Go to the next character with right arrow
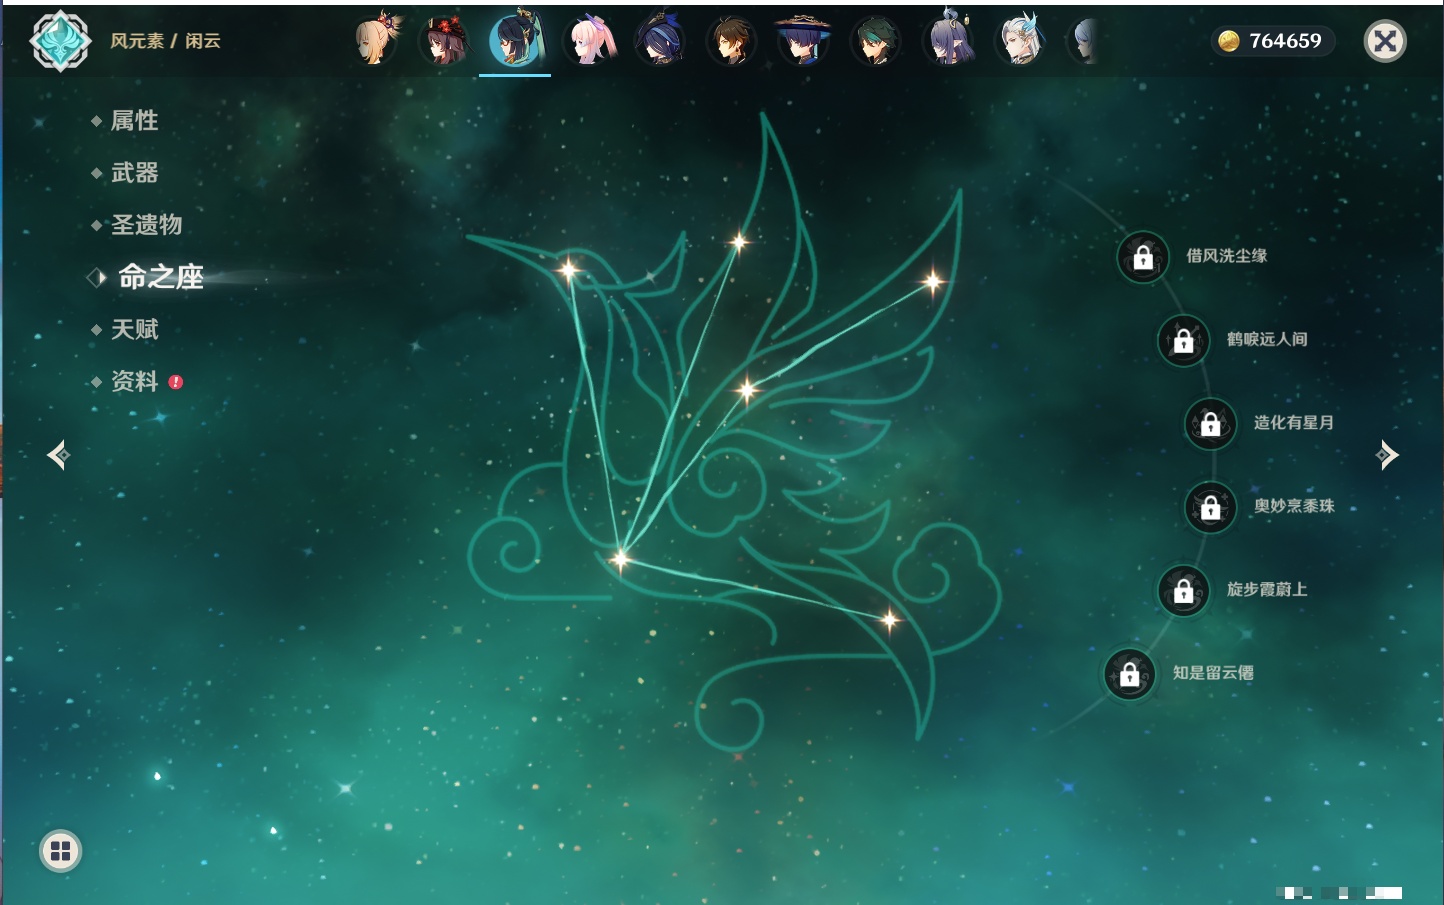1444x905 pixels. point(1387,455)
